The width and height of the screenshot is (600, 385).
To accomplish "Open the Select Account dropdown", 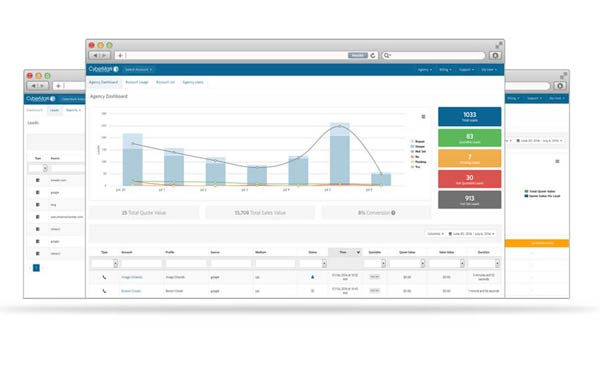I will coord(138,70).
